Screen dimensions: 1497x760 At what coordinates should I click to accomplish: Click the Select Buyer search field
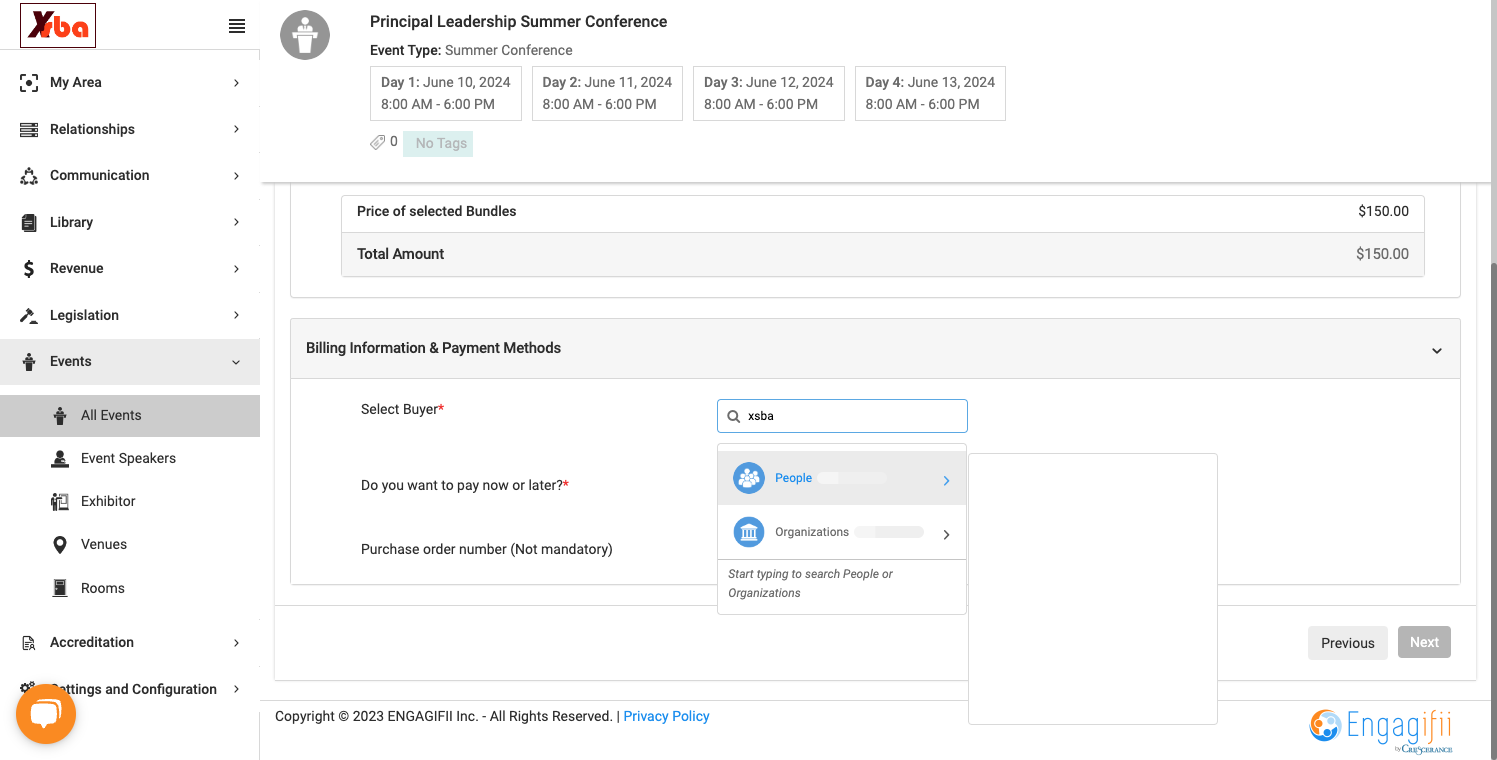point(842,416)
